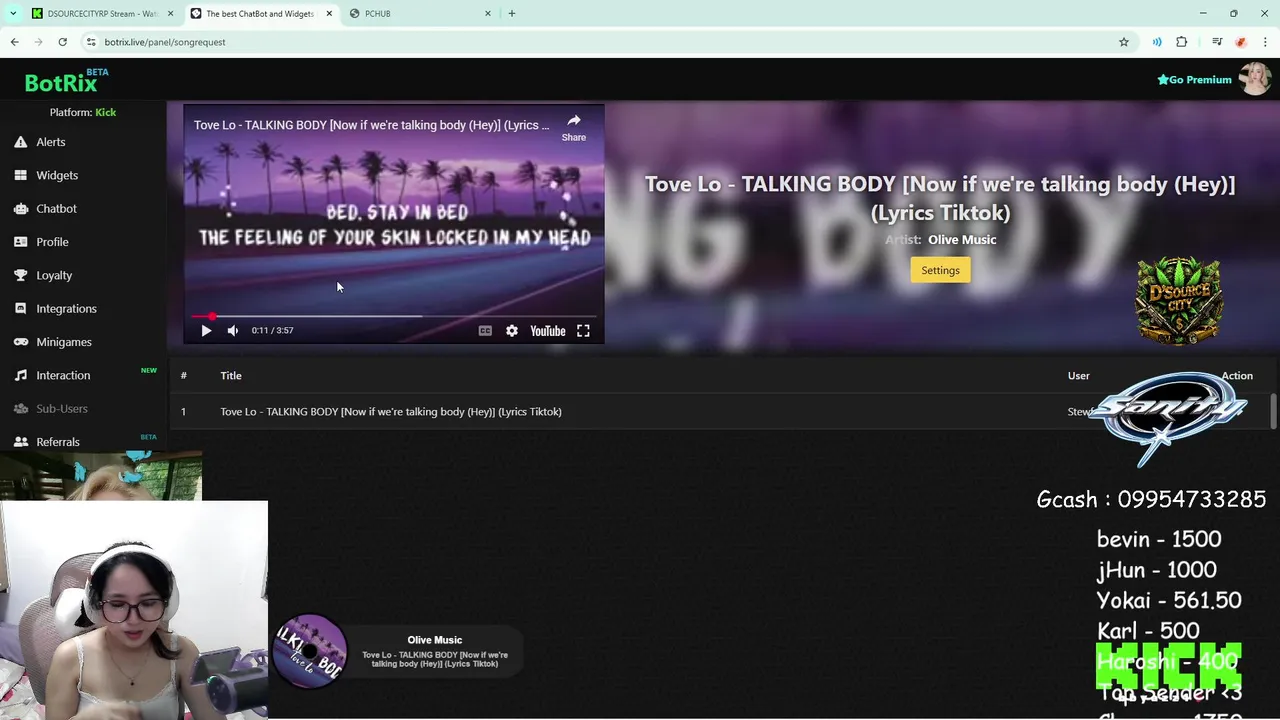This screenshot has height=720, width=1280.
Task: Open the Chatbot robot icon
Action: 20,208
